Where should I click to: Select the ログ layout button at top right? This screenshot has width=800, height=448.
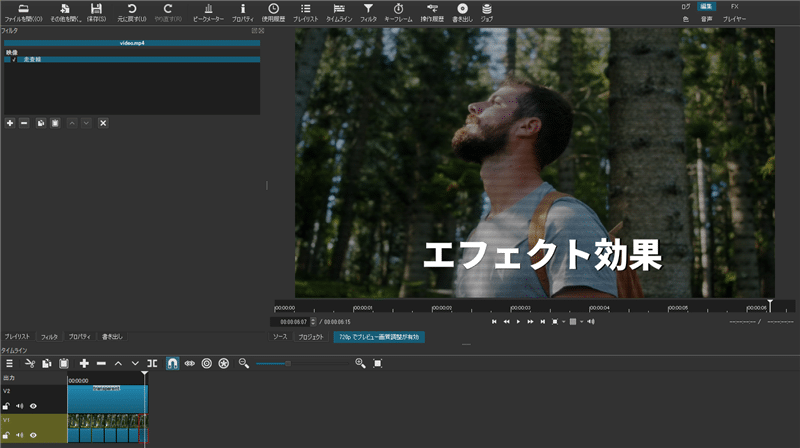click(686, 7)
